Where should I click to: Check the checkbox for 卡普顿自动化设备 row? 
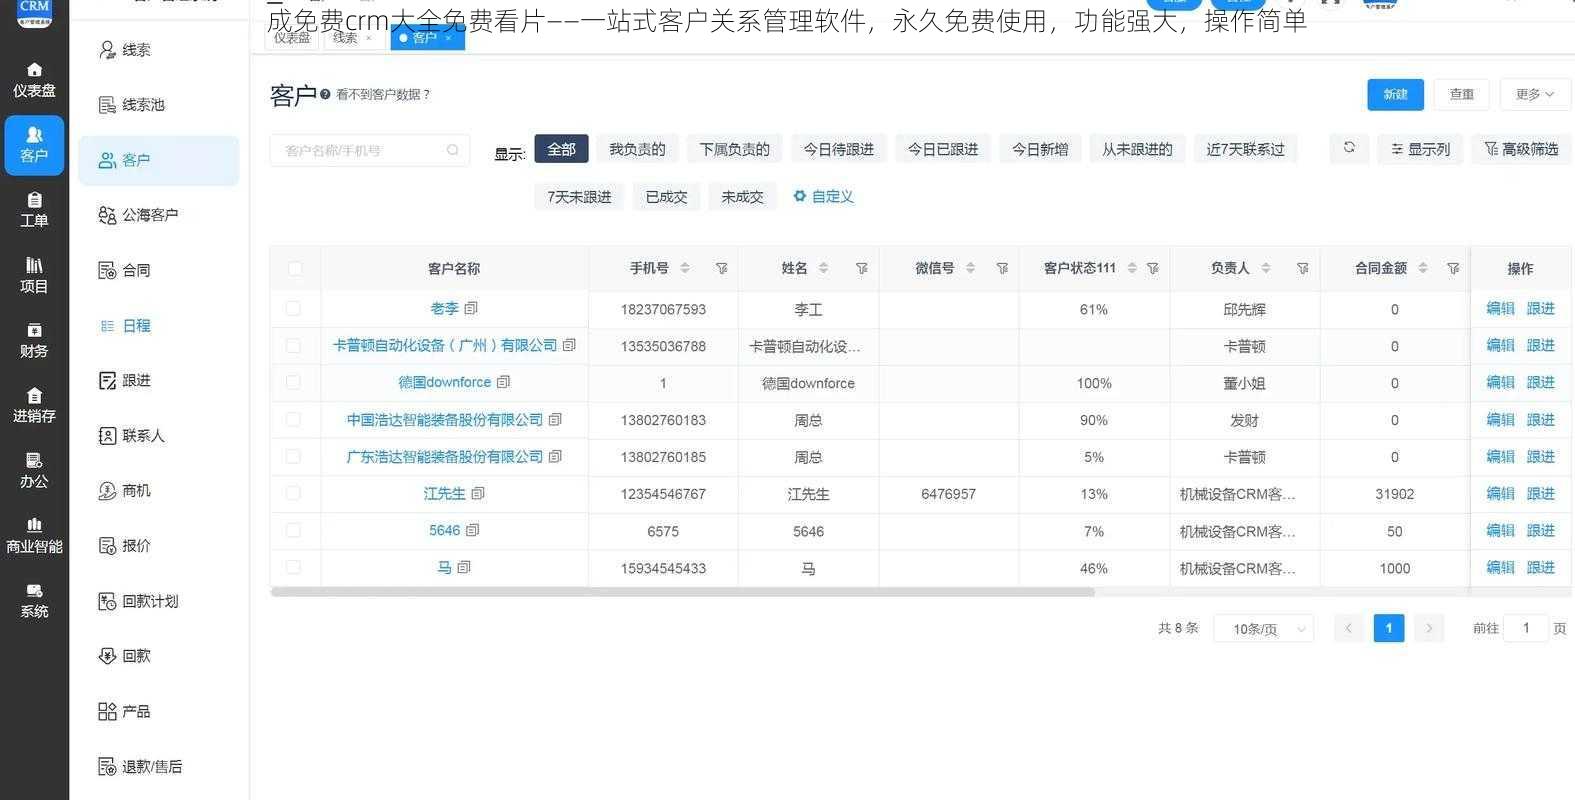pos(293,345)
